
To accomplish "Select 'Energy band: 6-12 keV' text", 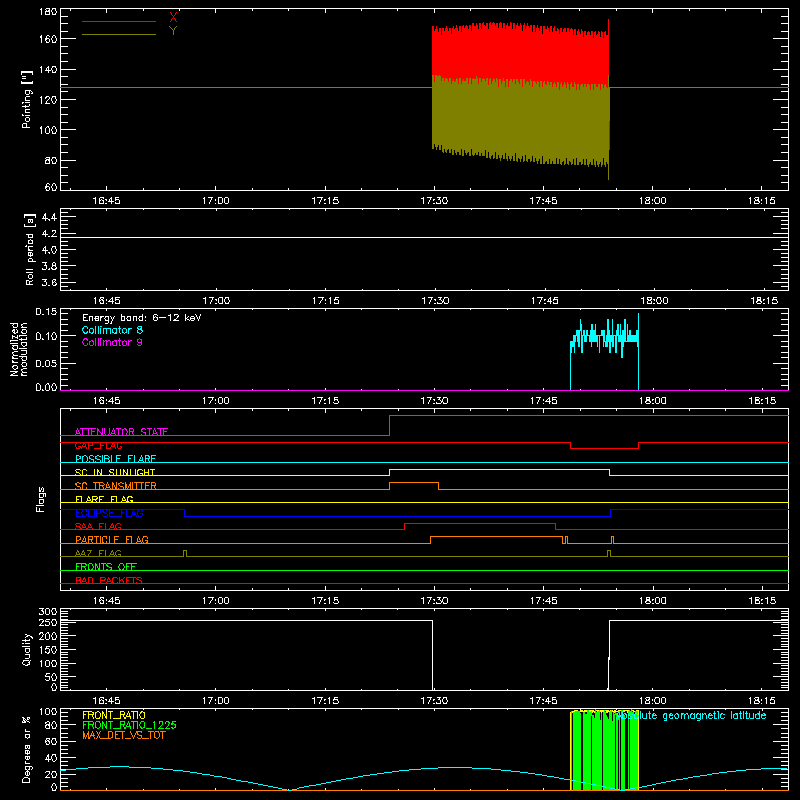I will 142,318.
